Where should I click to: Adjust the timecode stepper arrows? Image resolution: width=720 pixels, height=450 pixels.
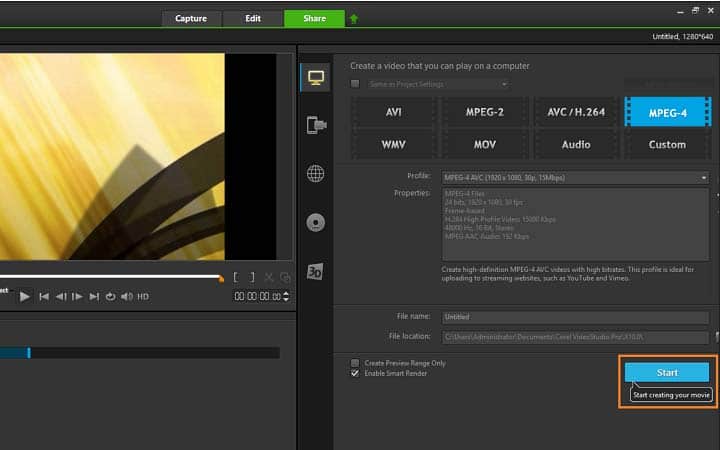click(286, 297)
